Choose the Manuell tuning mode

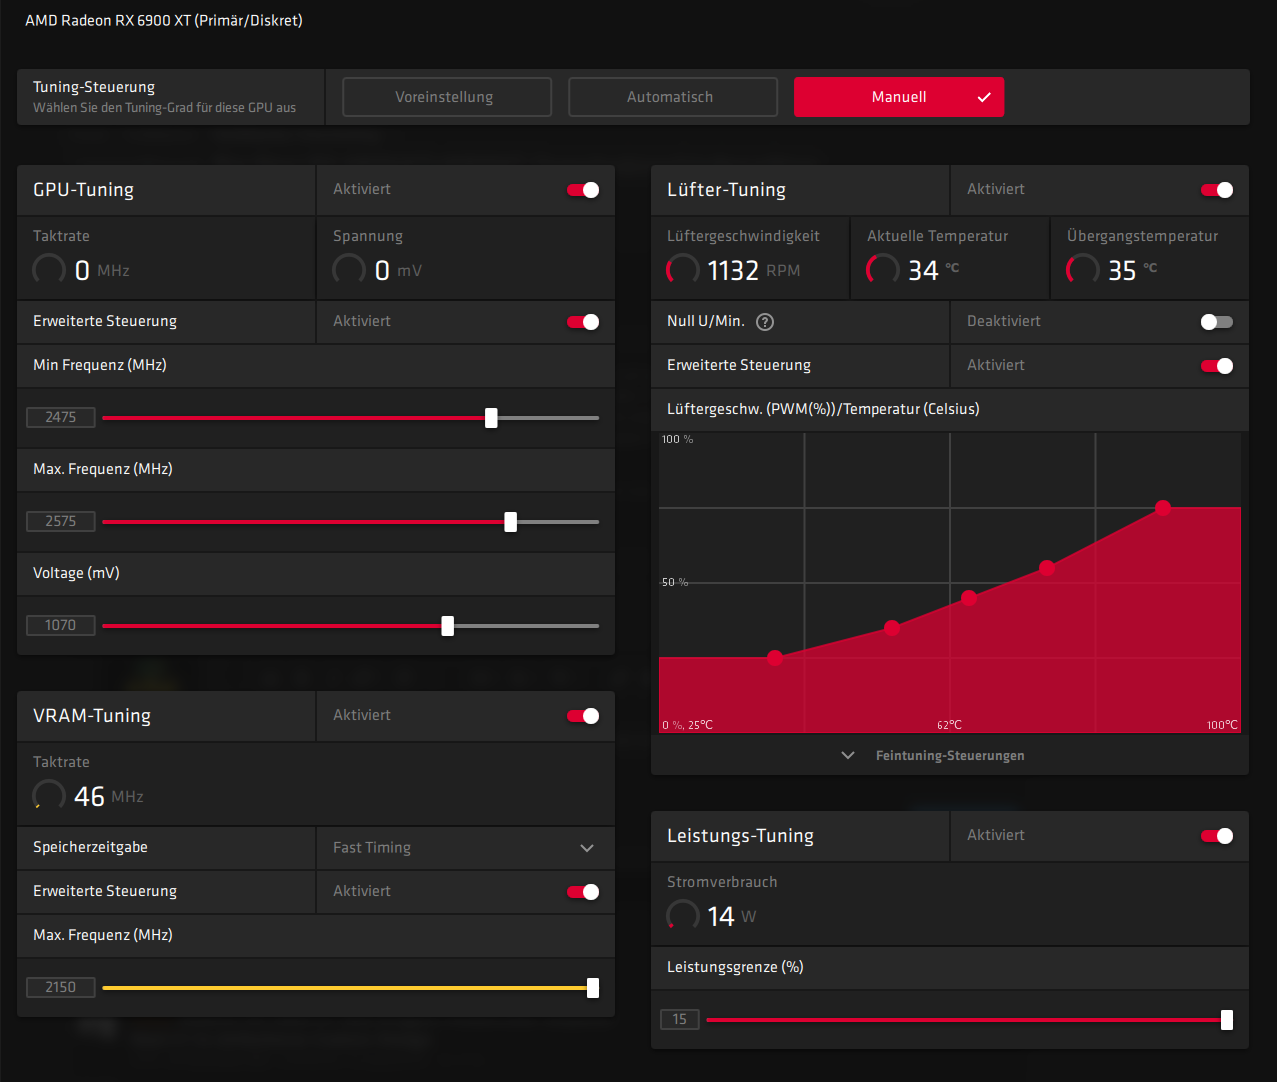[899, 97]
